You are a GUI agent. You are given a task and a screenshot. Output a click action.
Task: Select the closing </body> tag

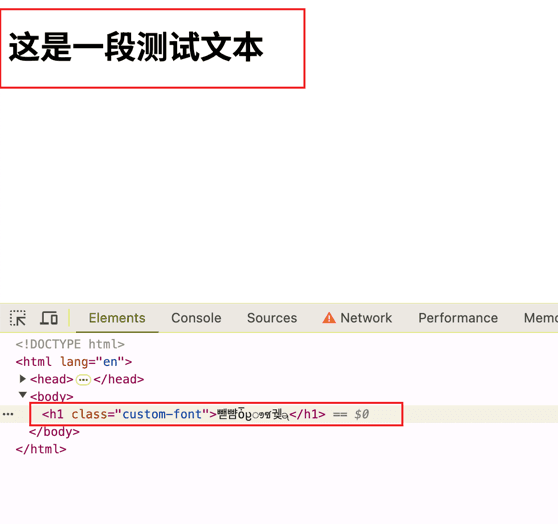coord(54,431)
